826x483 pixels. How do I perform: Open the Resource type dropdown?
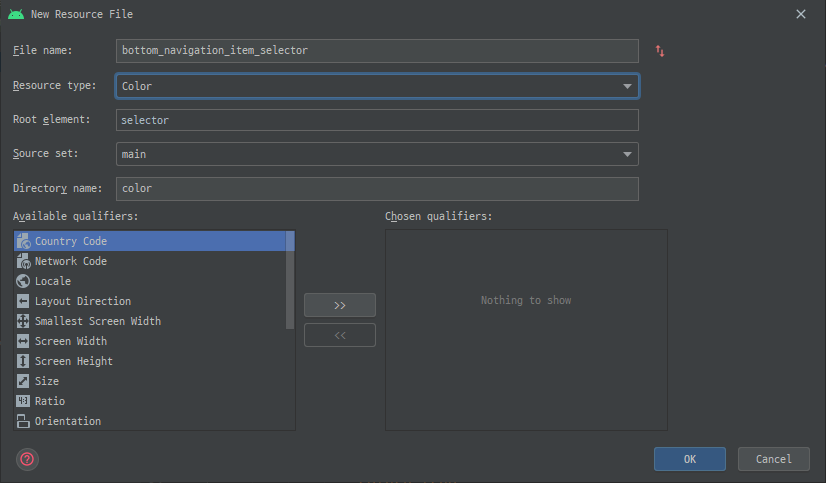point(377,86)
